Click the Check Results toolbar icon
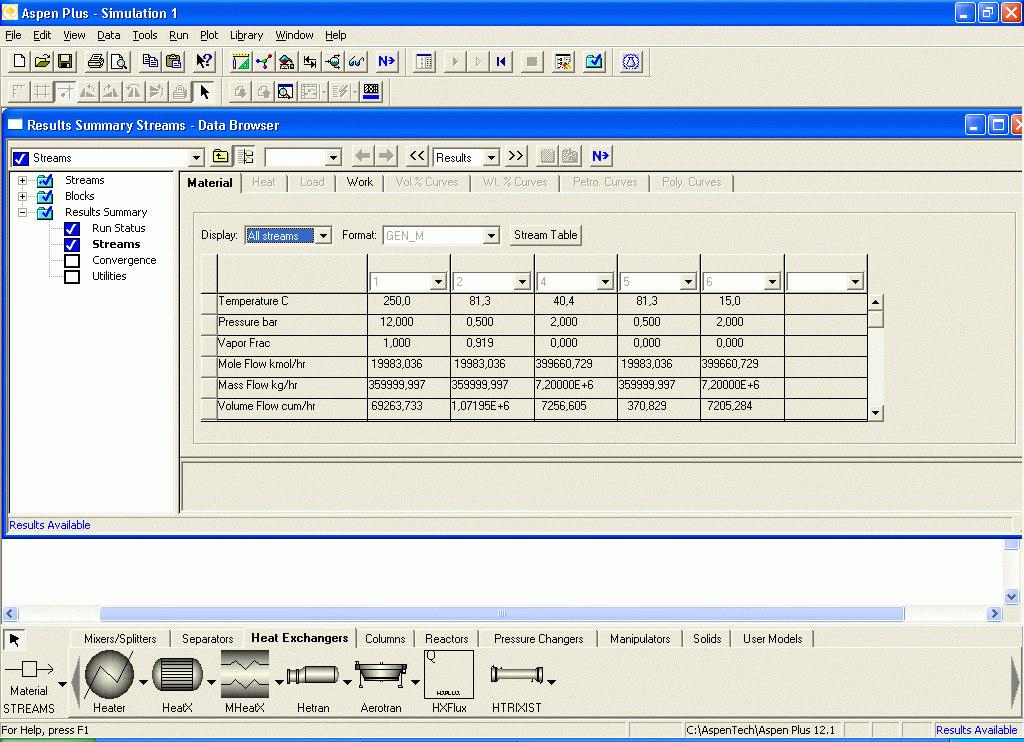Viewport: 1024px width, 742px height. coord(594,61)
